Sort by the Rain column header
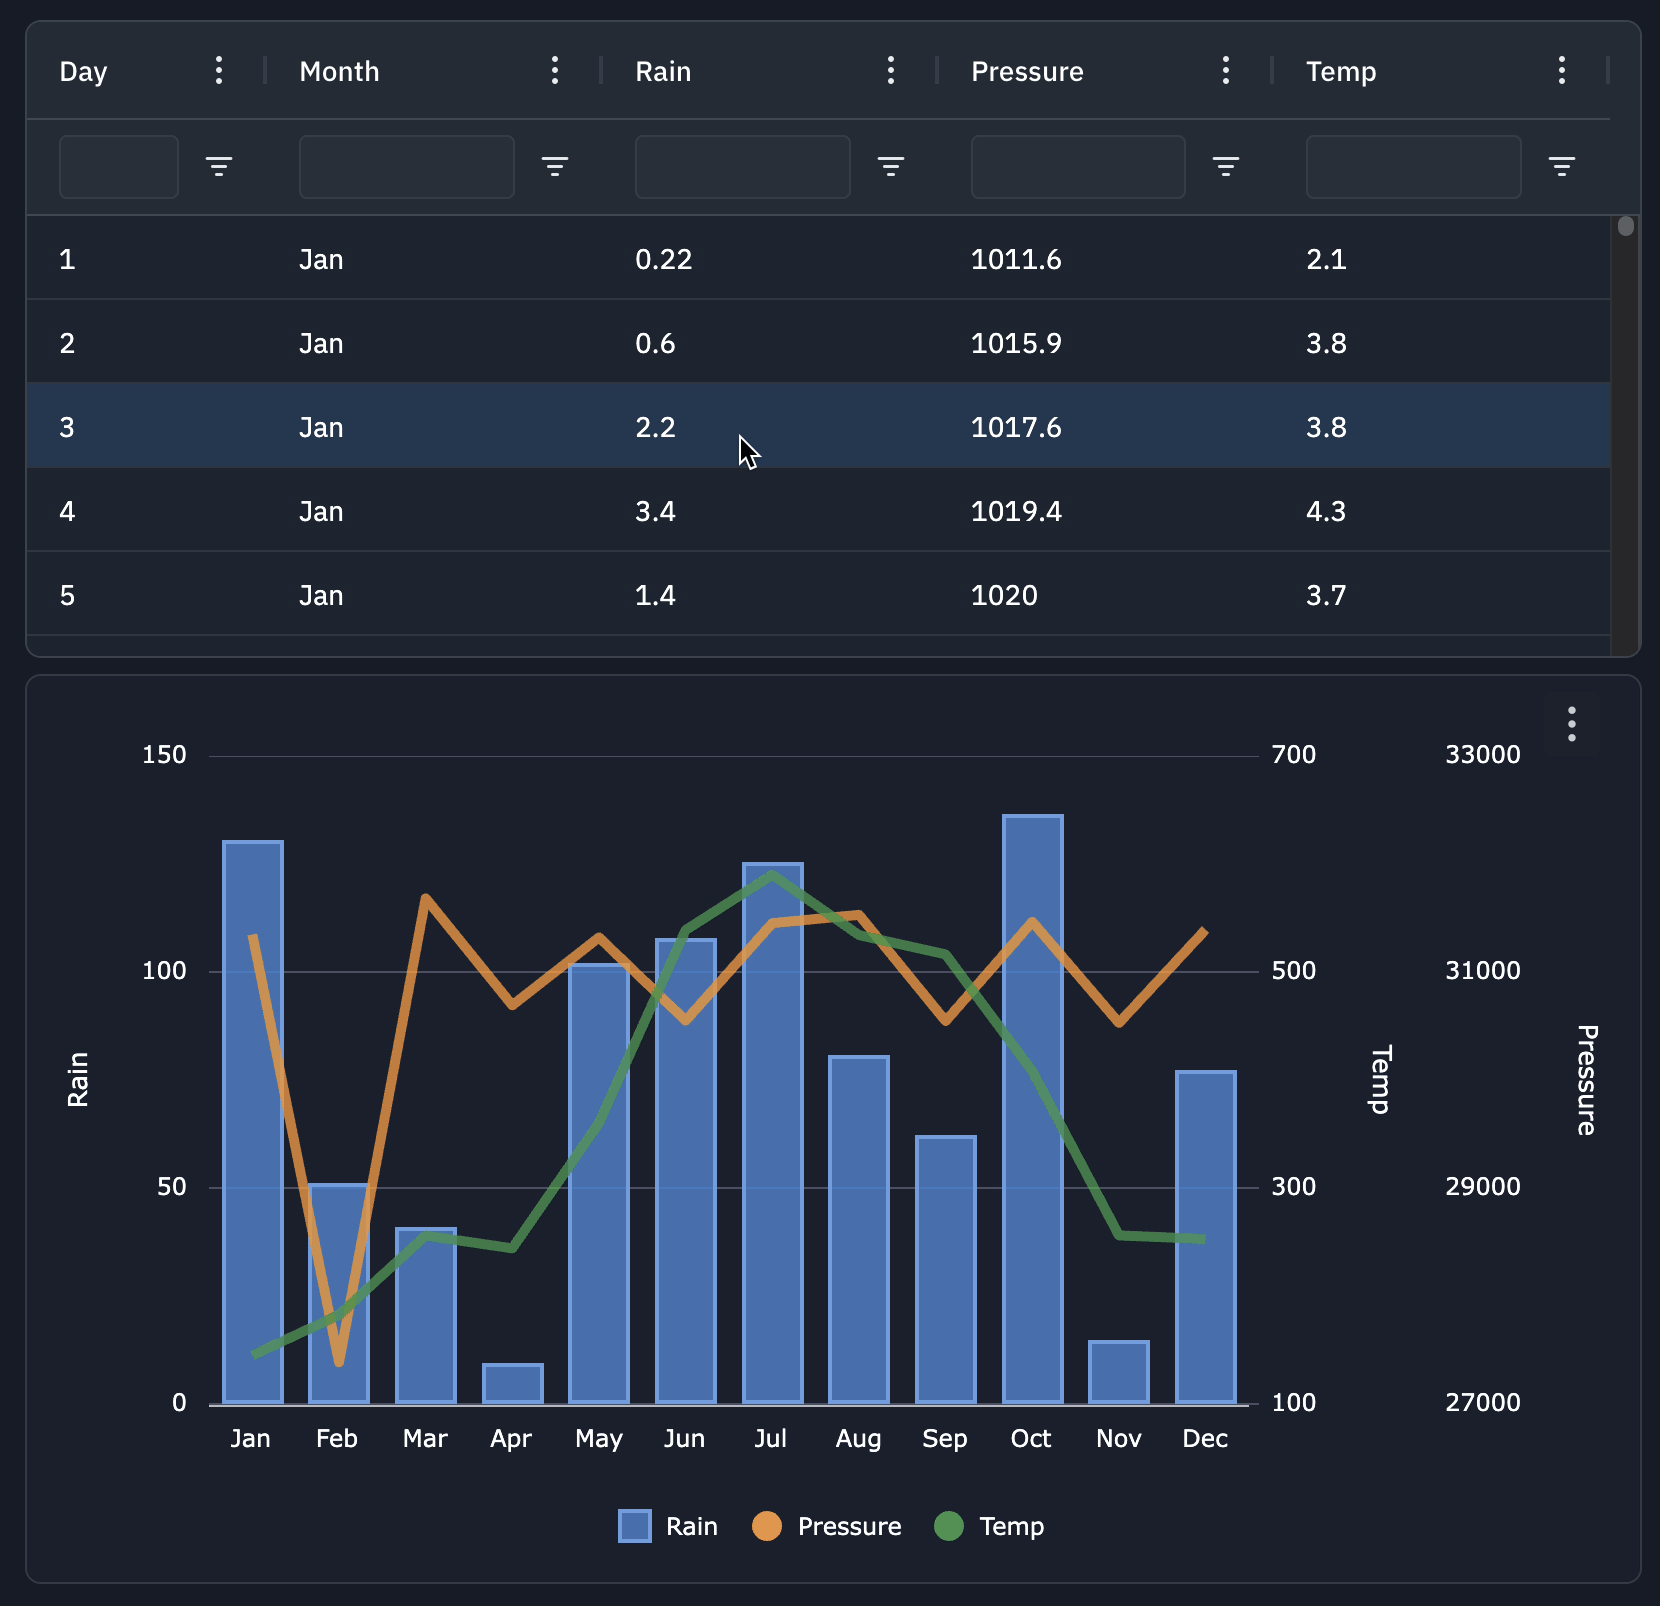Screen dimensions: 1660x1606 coord(663,72)
